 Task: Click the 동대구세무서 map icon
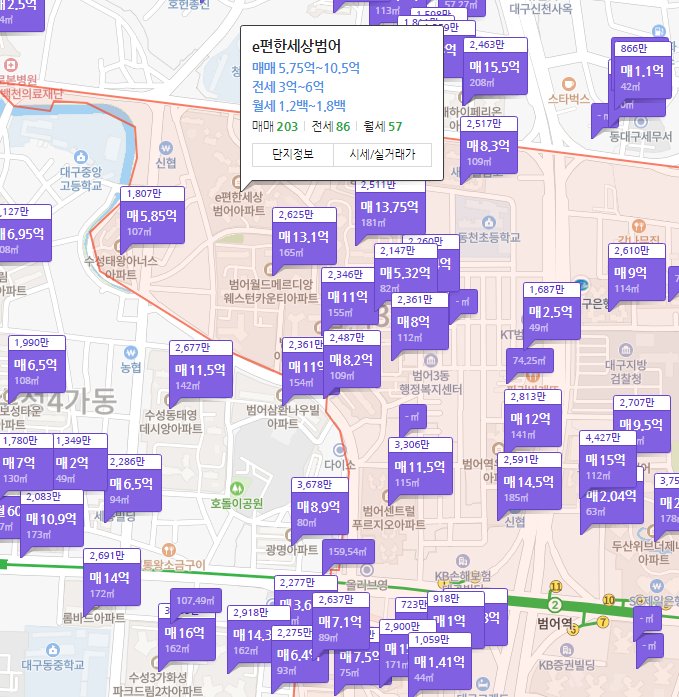640,121
